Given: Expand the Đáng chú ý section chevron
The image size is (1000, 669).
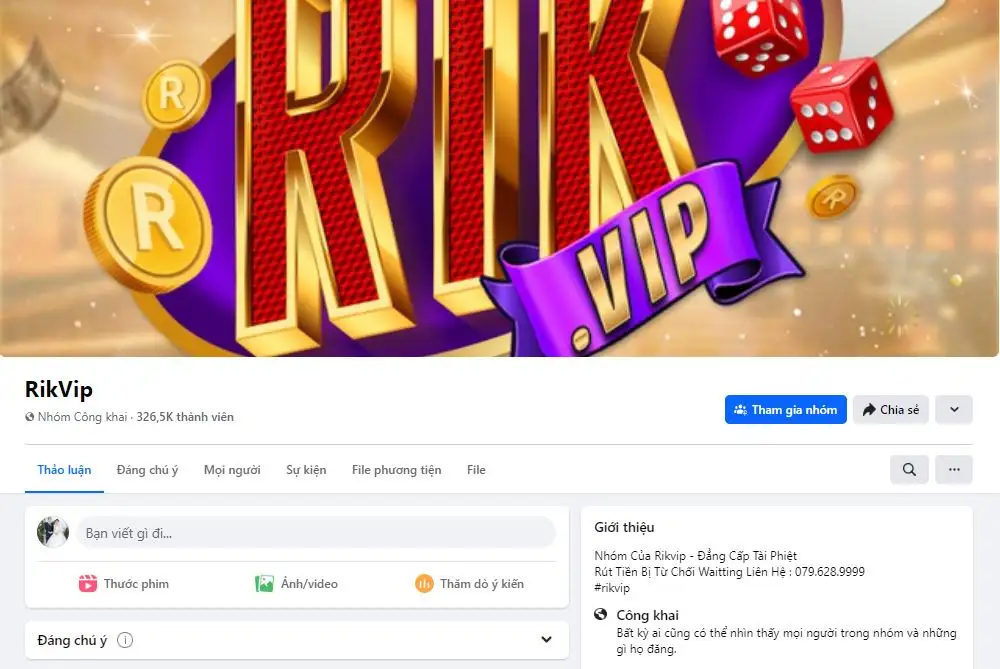Looking at the screenshot, I should tap(546, 640).
